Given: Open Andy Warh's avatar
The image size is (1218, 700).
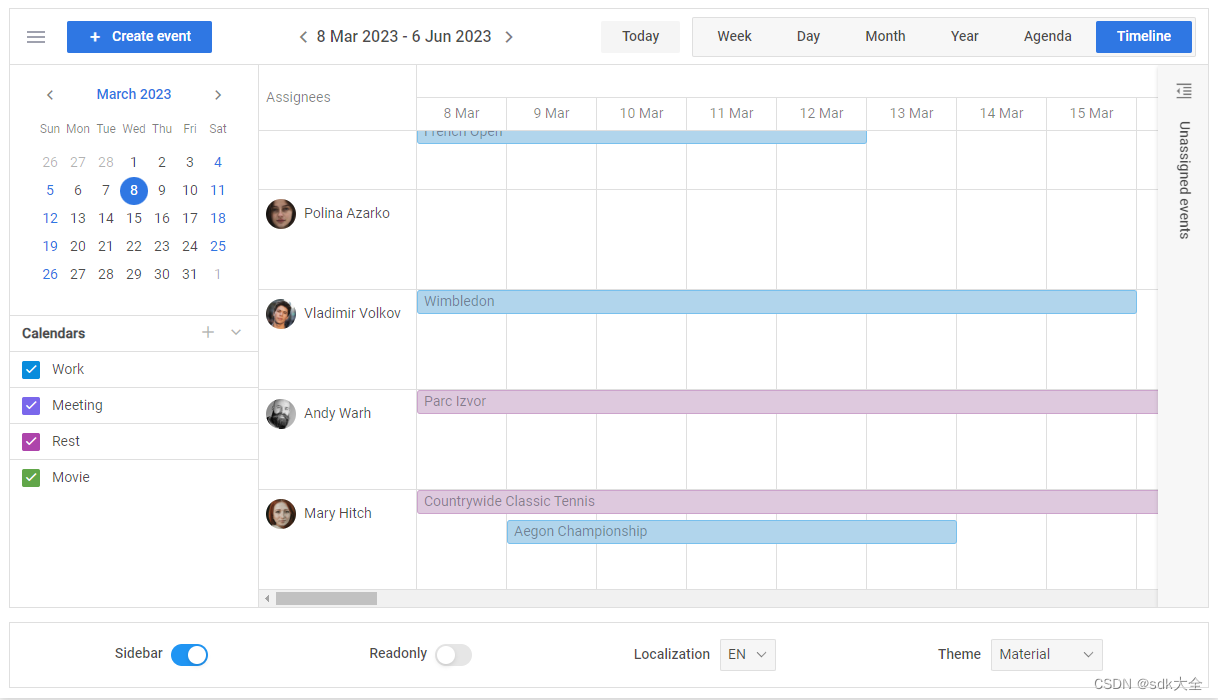Looking at the screenshot, I should pos(281,414).
